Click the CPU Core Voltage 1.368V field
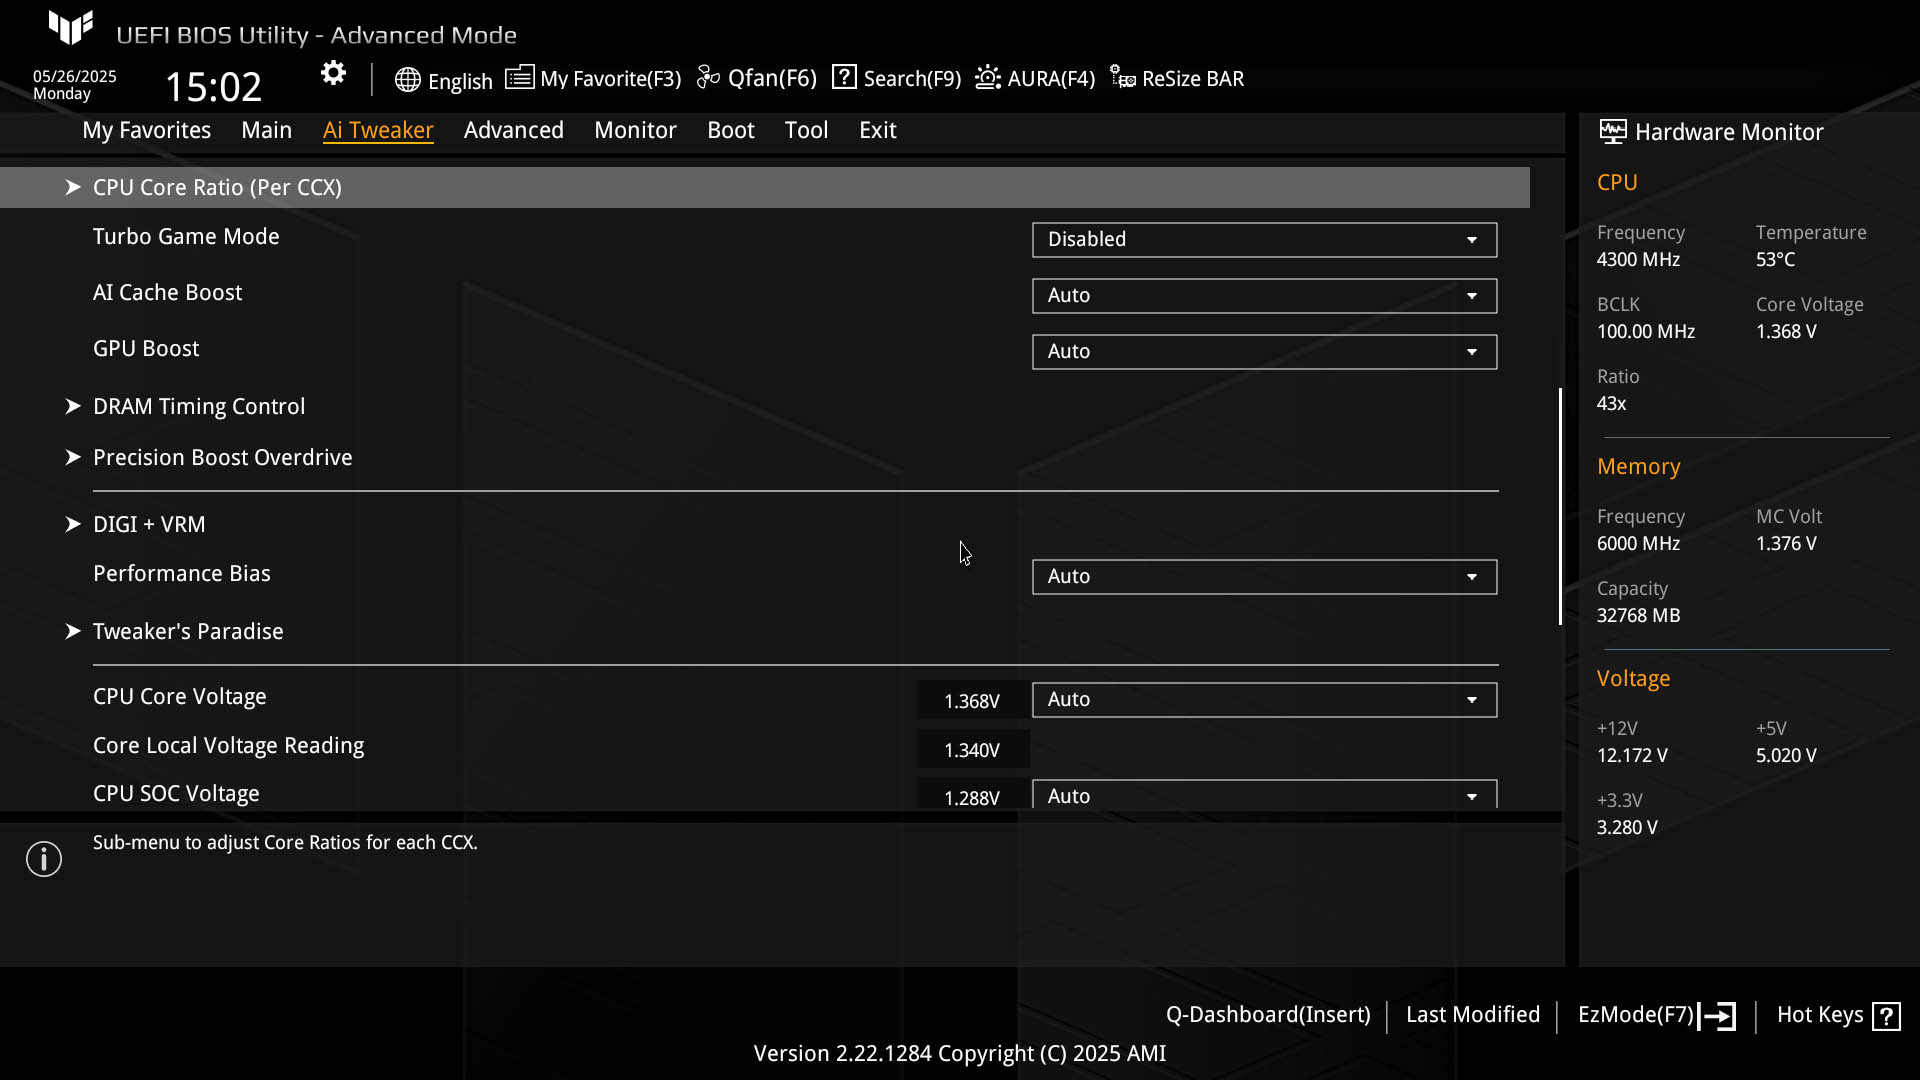This screenshot has width=1920, height=1080. point(972,701)
